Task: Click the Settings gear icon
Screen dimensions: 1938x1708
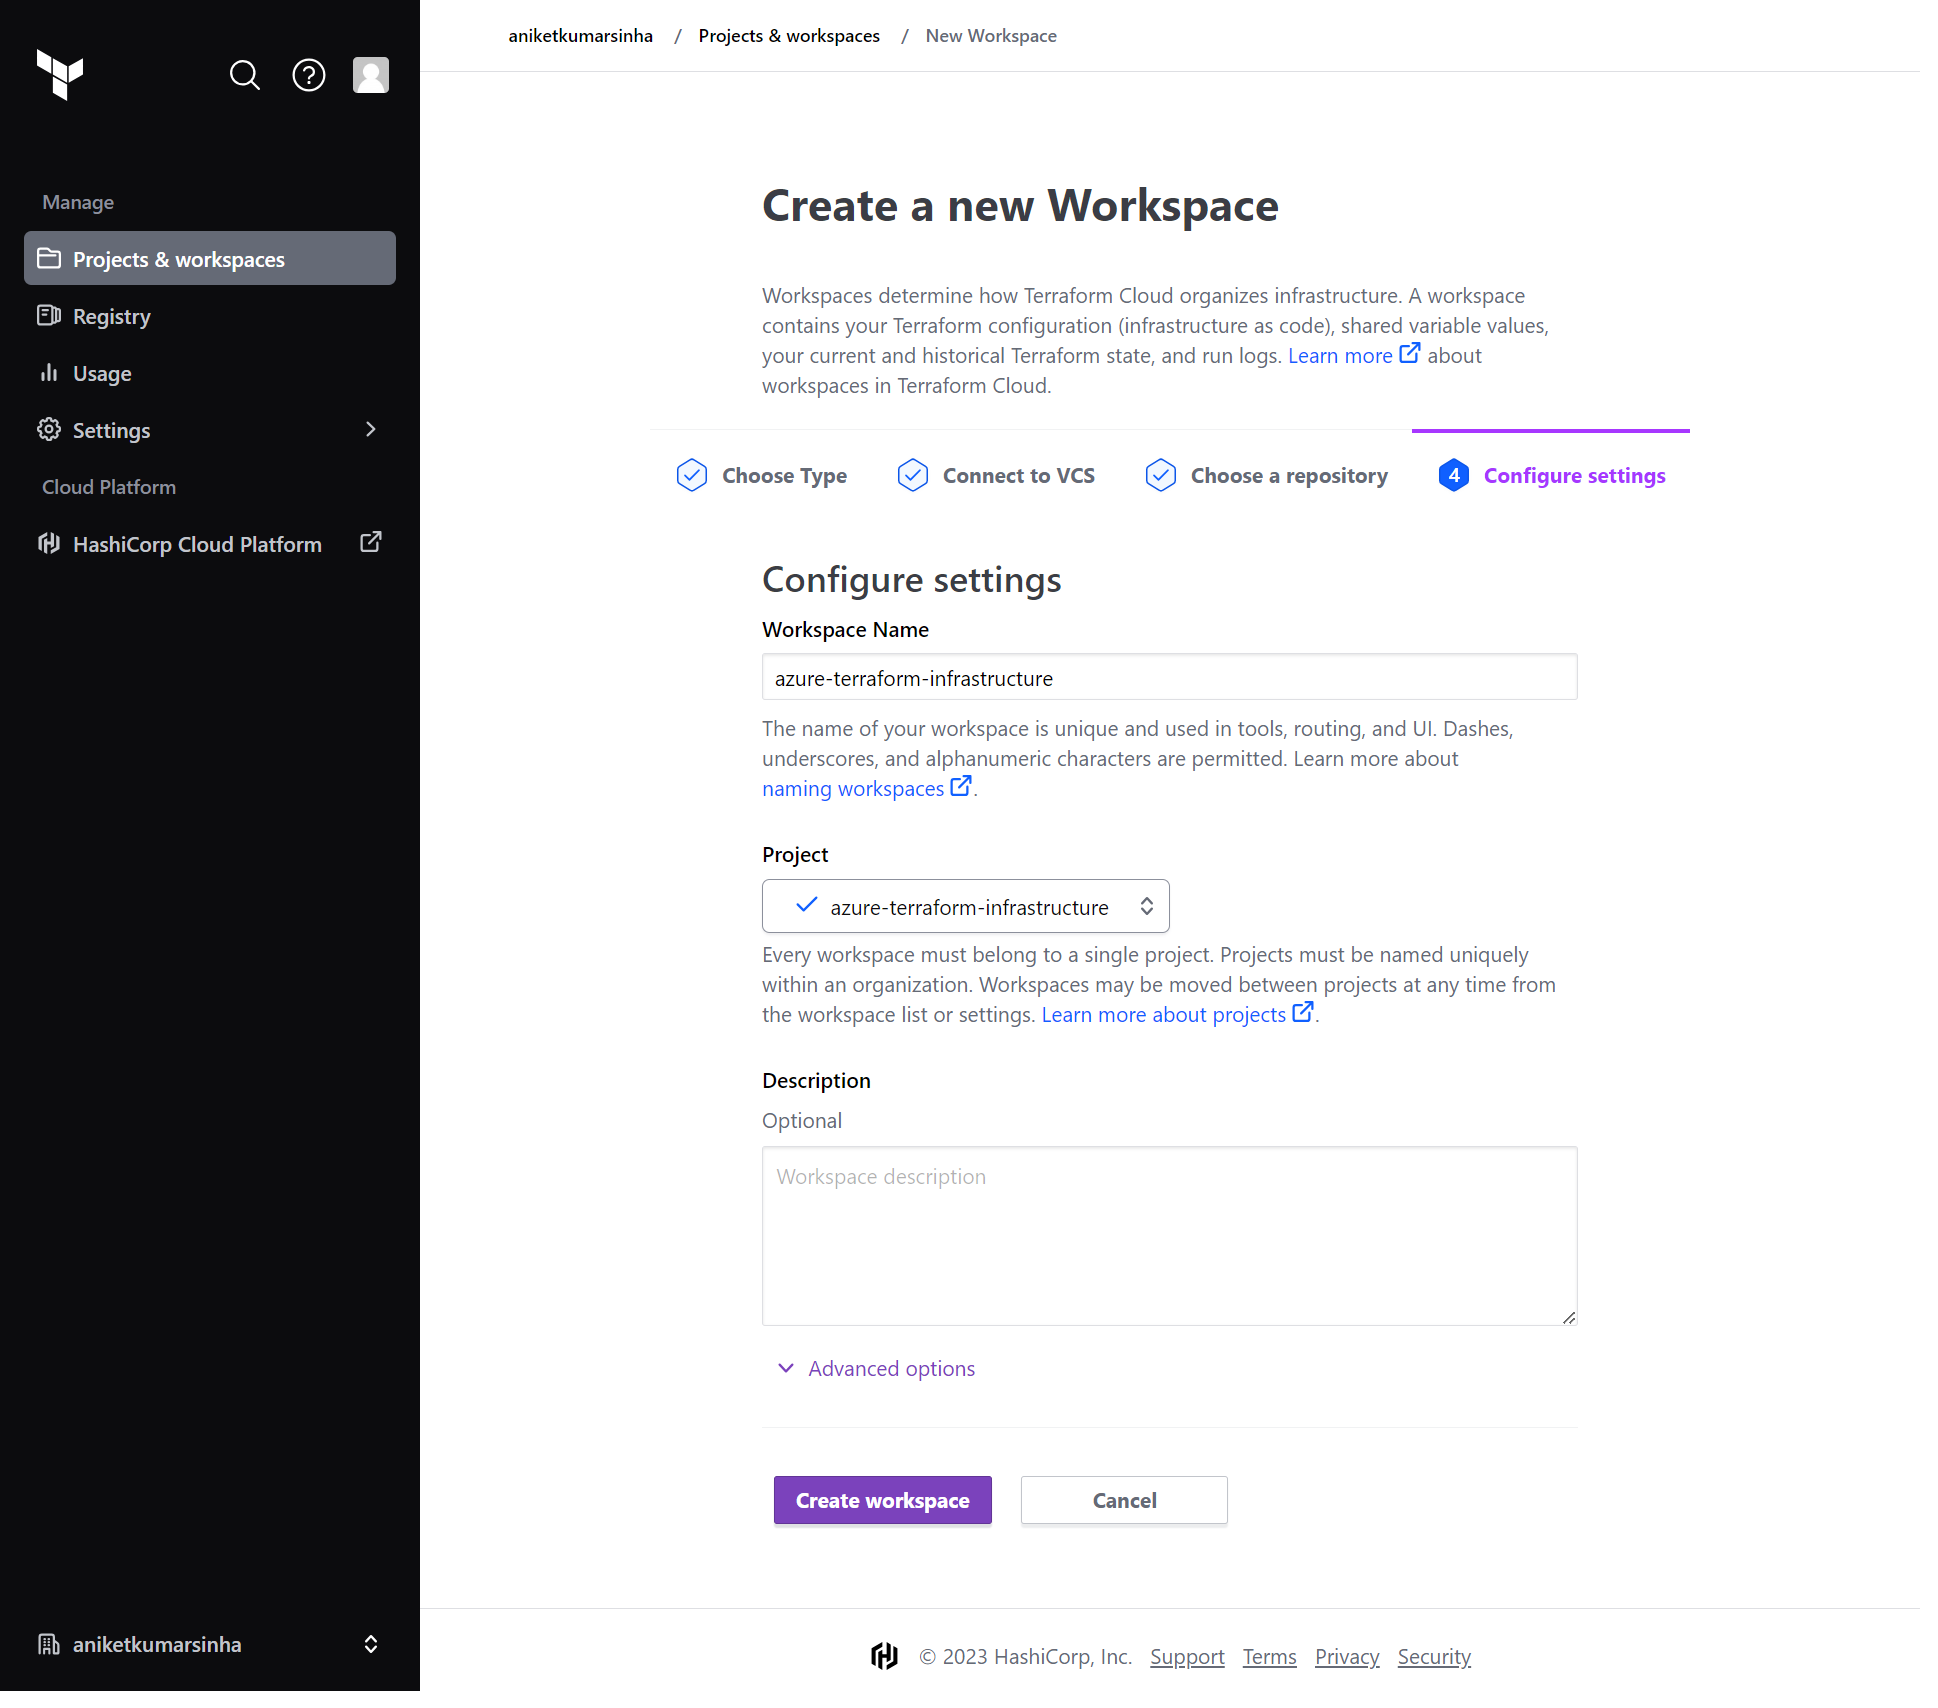Action: pos(49,430)
